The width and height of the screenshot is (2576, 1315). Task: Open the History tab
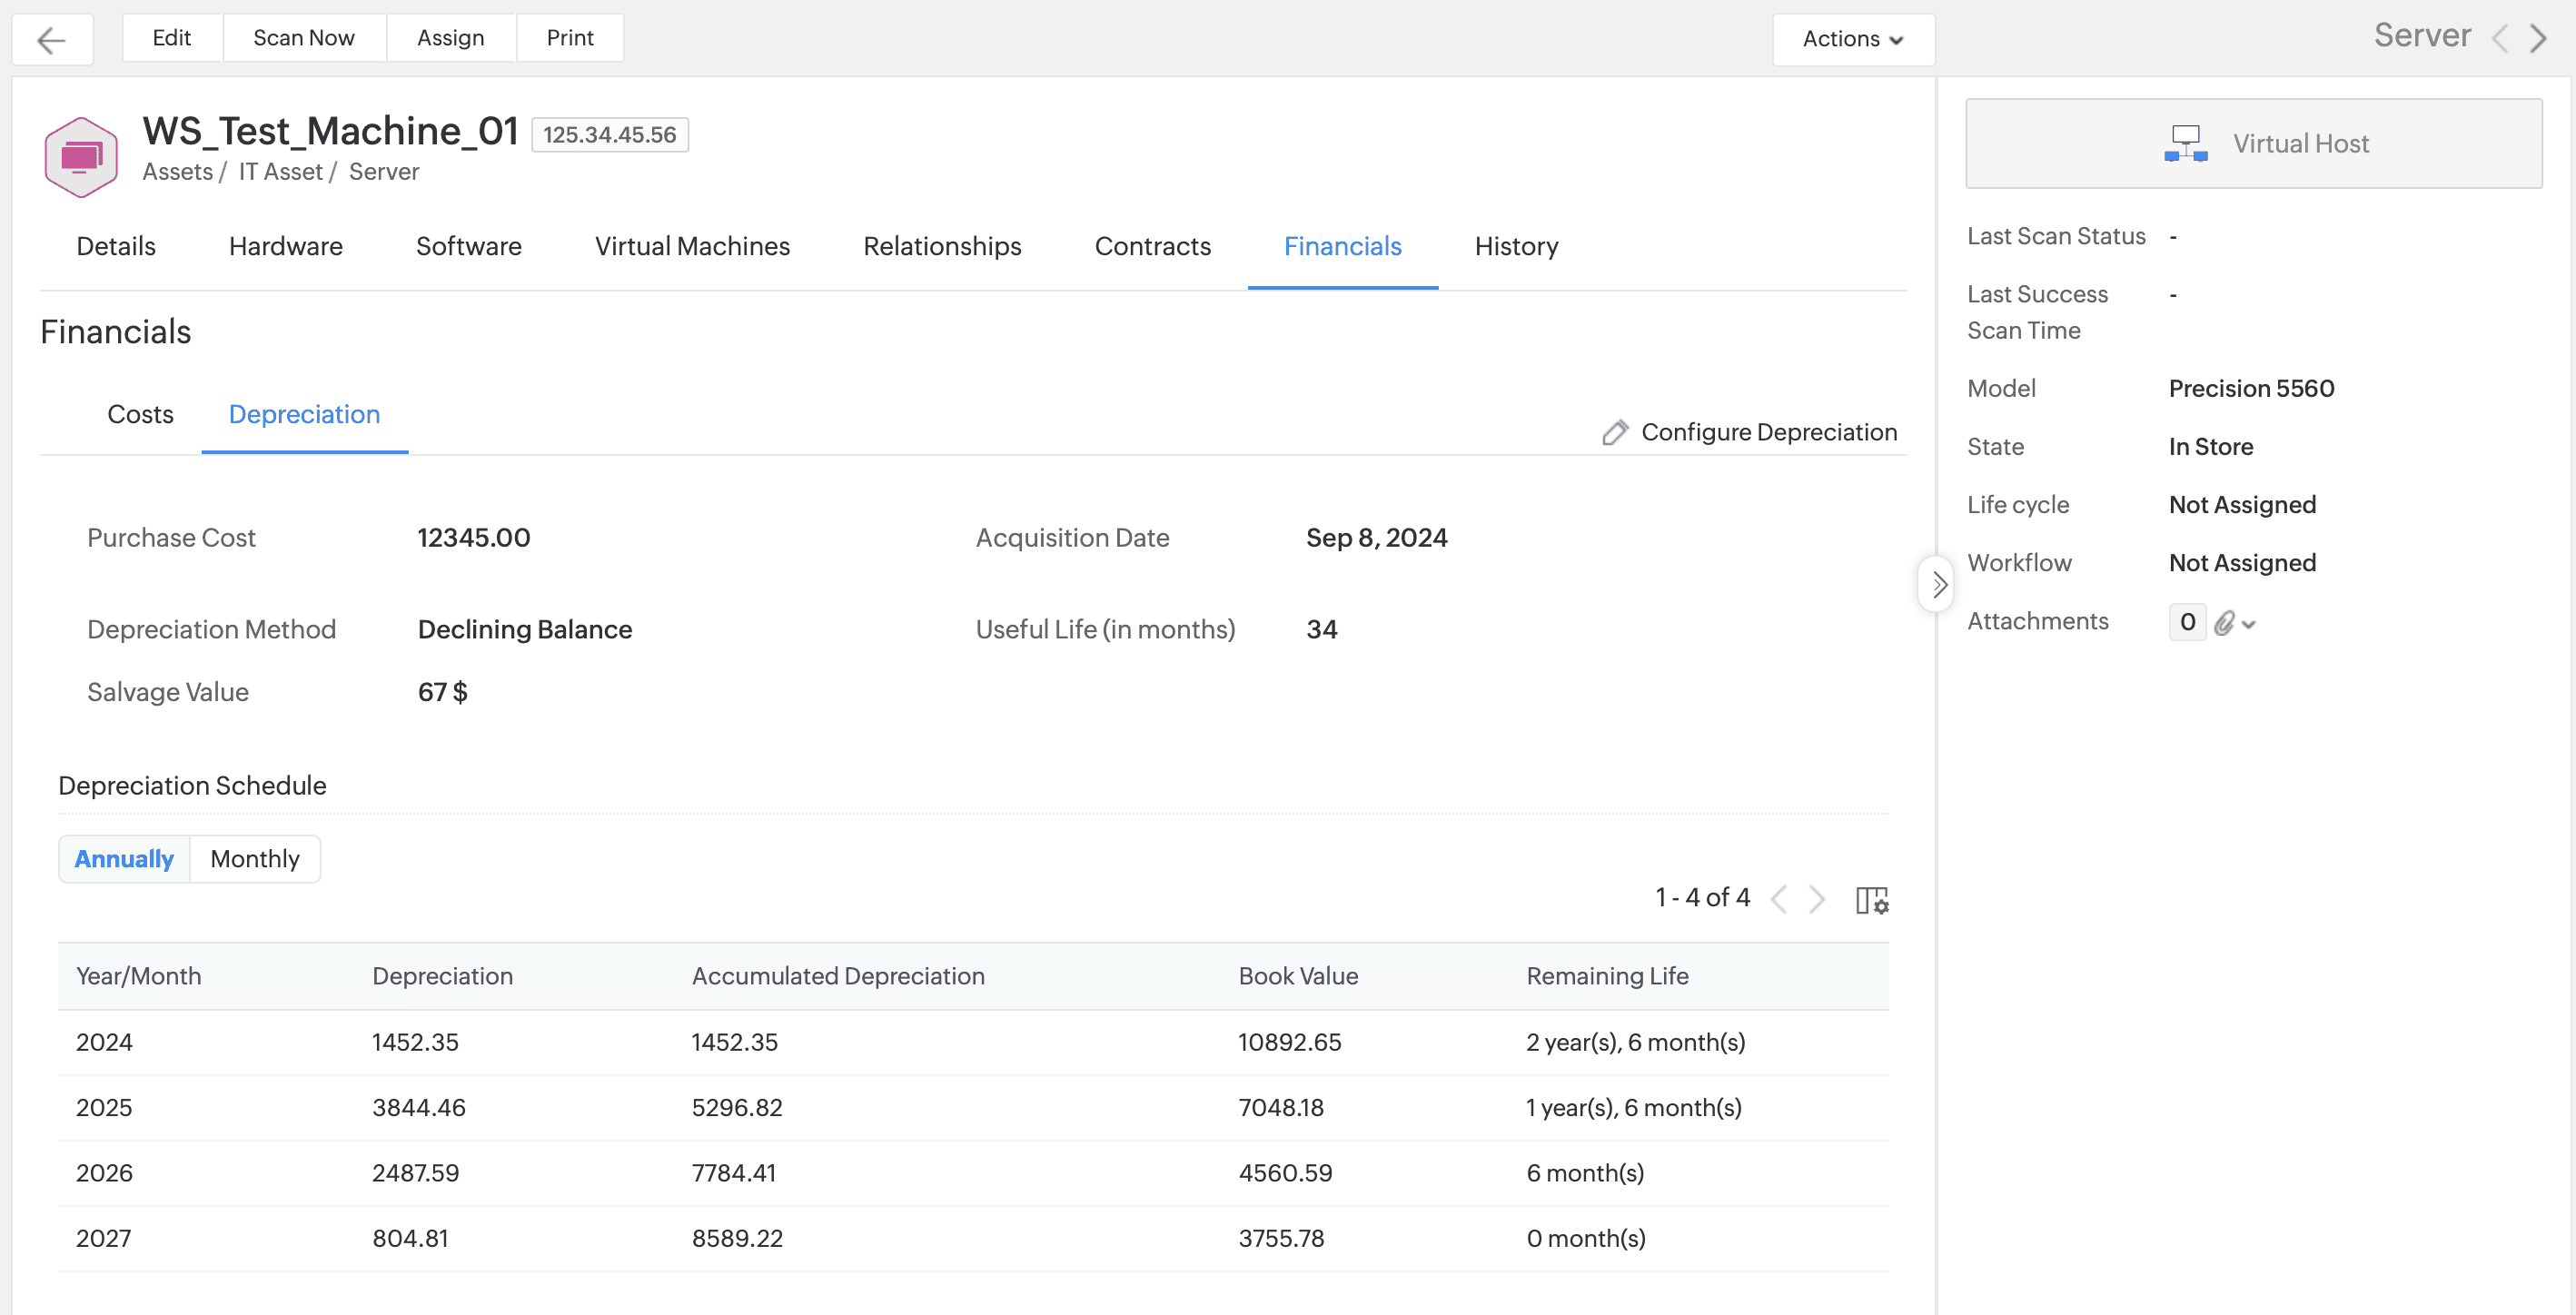point(1515,246)
